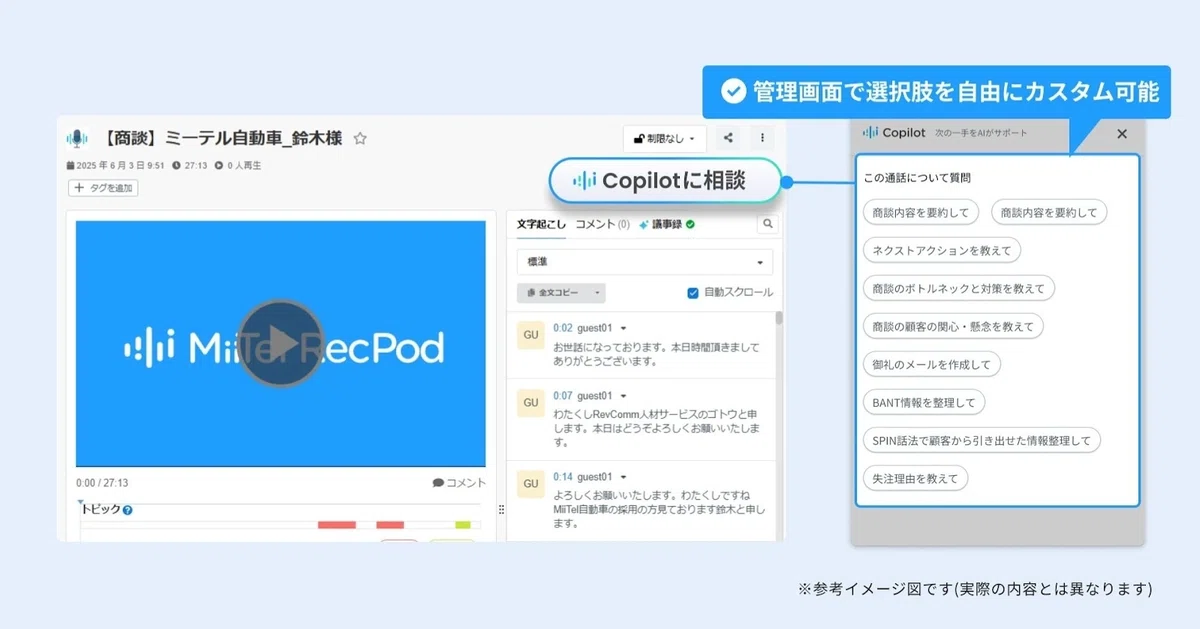1200x629 pixels.
Task: Click the 0人再生 play count
Action: pyautogui.click(x=239, y=165)
